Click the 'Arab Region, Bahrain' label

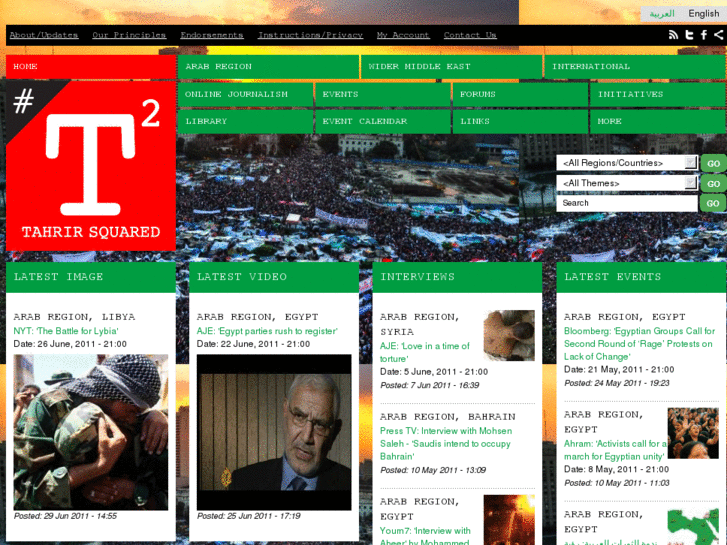[447, 417]
